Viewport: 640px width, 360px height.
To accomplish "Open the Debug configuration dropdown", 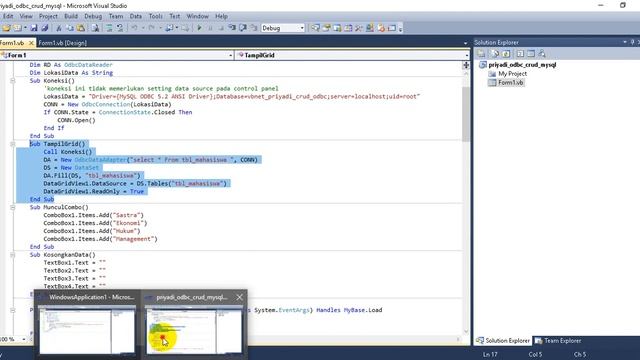I will [x=302, y=28].
